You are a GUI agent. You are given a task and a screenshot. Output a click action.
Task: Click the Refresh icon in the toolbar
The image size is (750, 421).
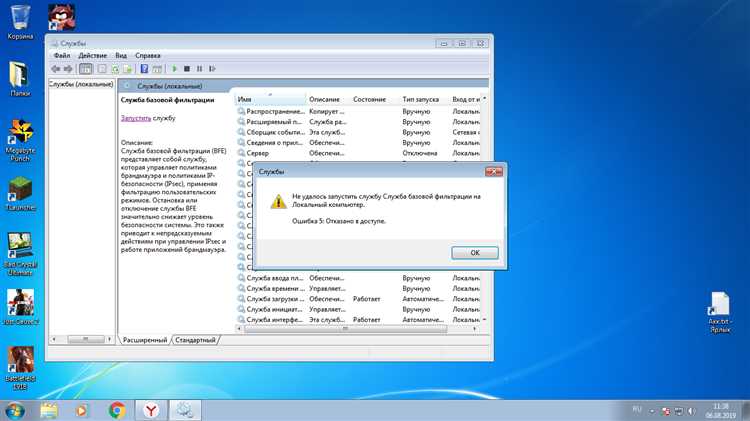tap(115, 69)
